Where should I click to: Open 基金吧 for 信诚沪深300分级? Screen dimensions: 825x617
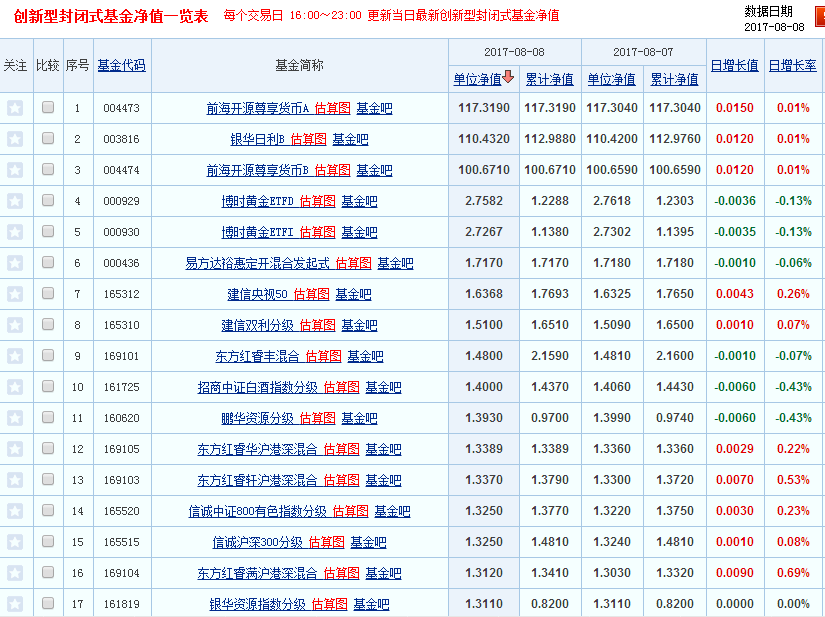[x=368, y=542]
